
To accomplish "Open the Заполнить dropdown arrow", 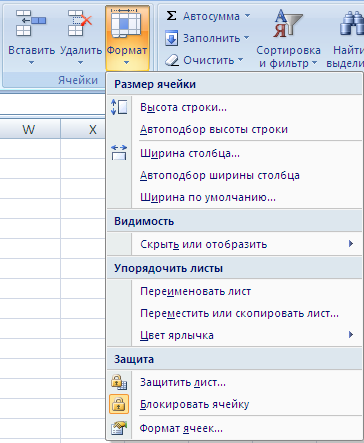I will [x=246, y=38].
